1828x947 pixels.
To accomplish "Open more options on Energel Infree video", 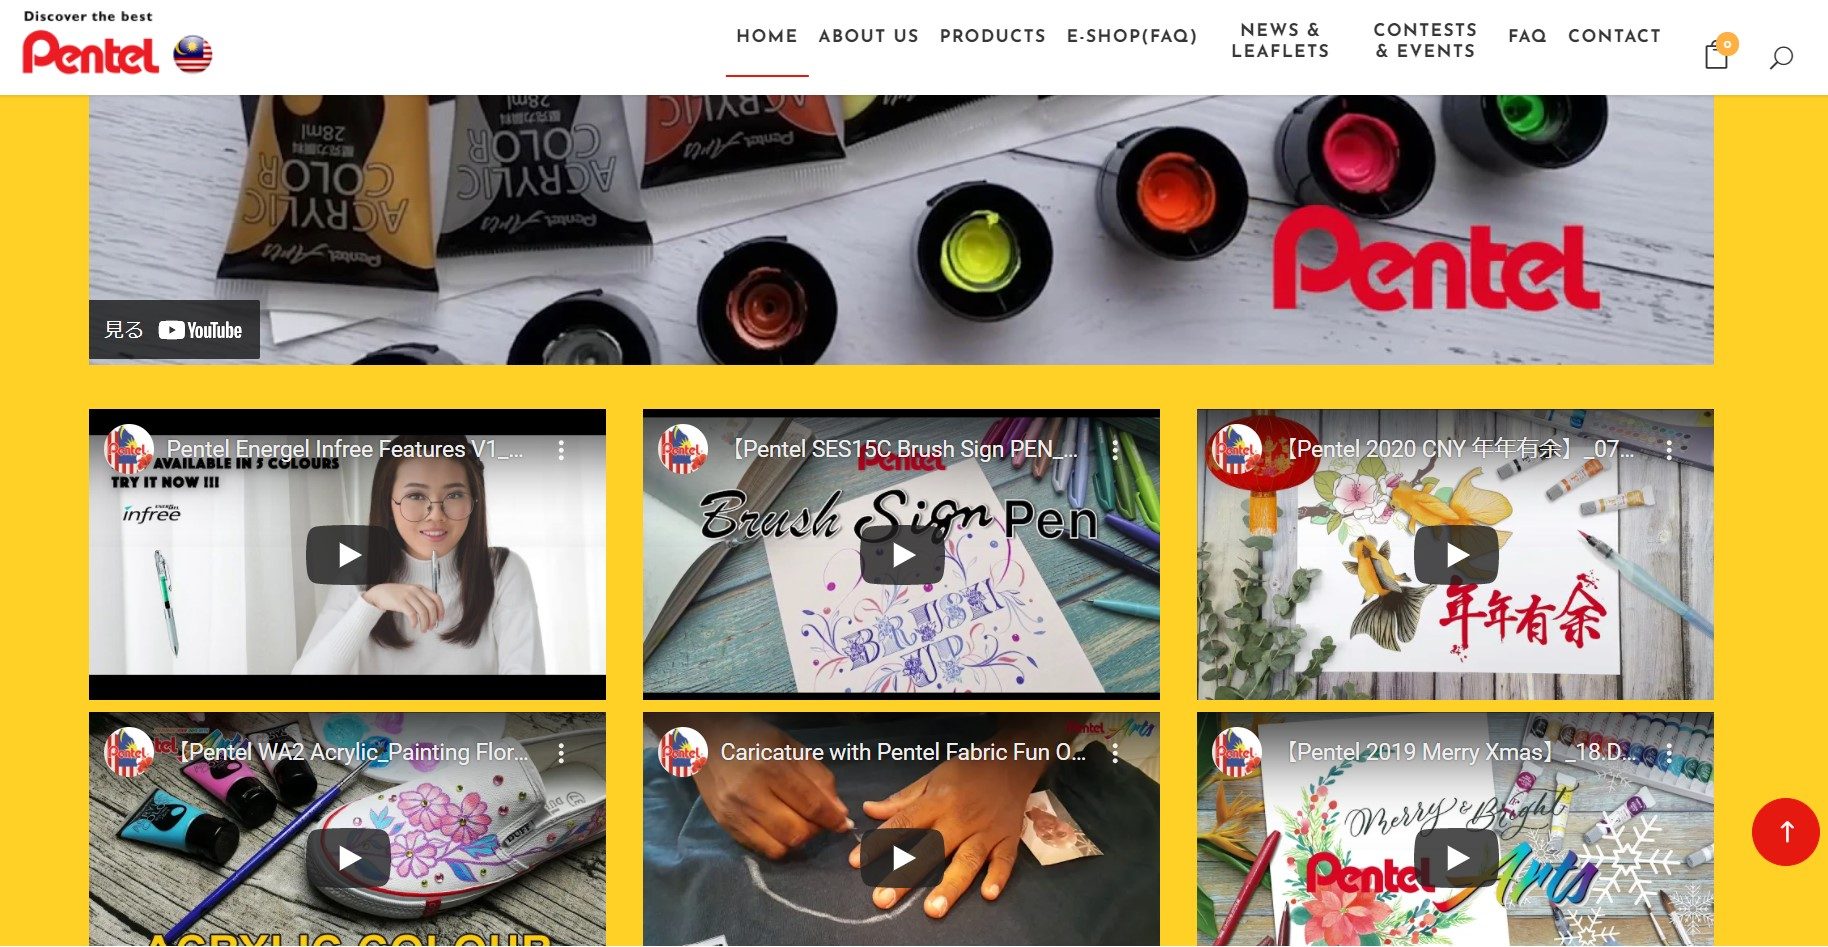I will (561, 450).
